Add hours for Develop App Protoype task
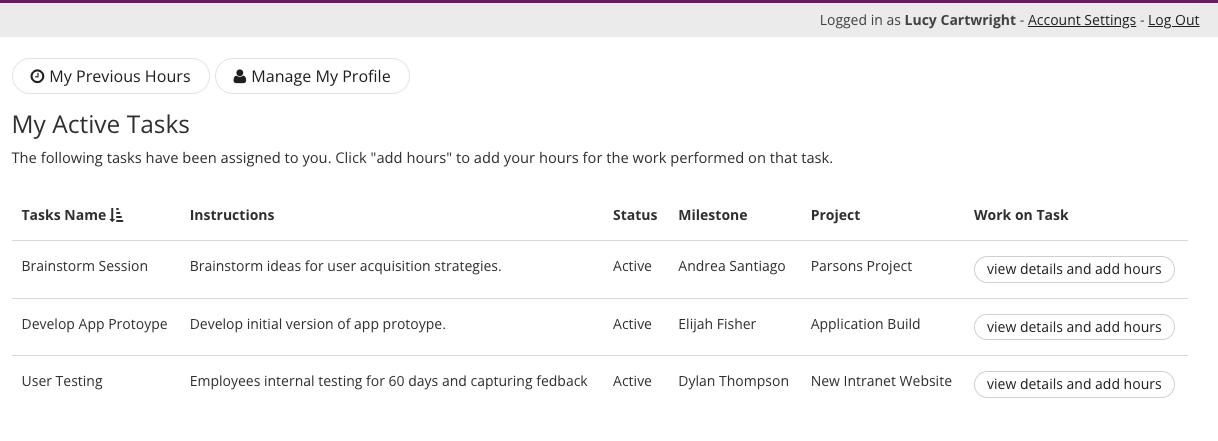 click(x=1073, y=327)
